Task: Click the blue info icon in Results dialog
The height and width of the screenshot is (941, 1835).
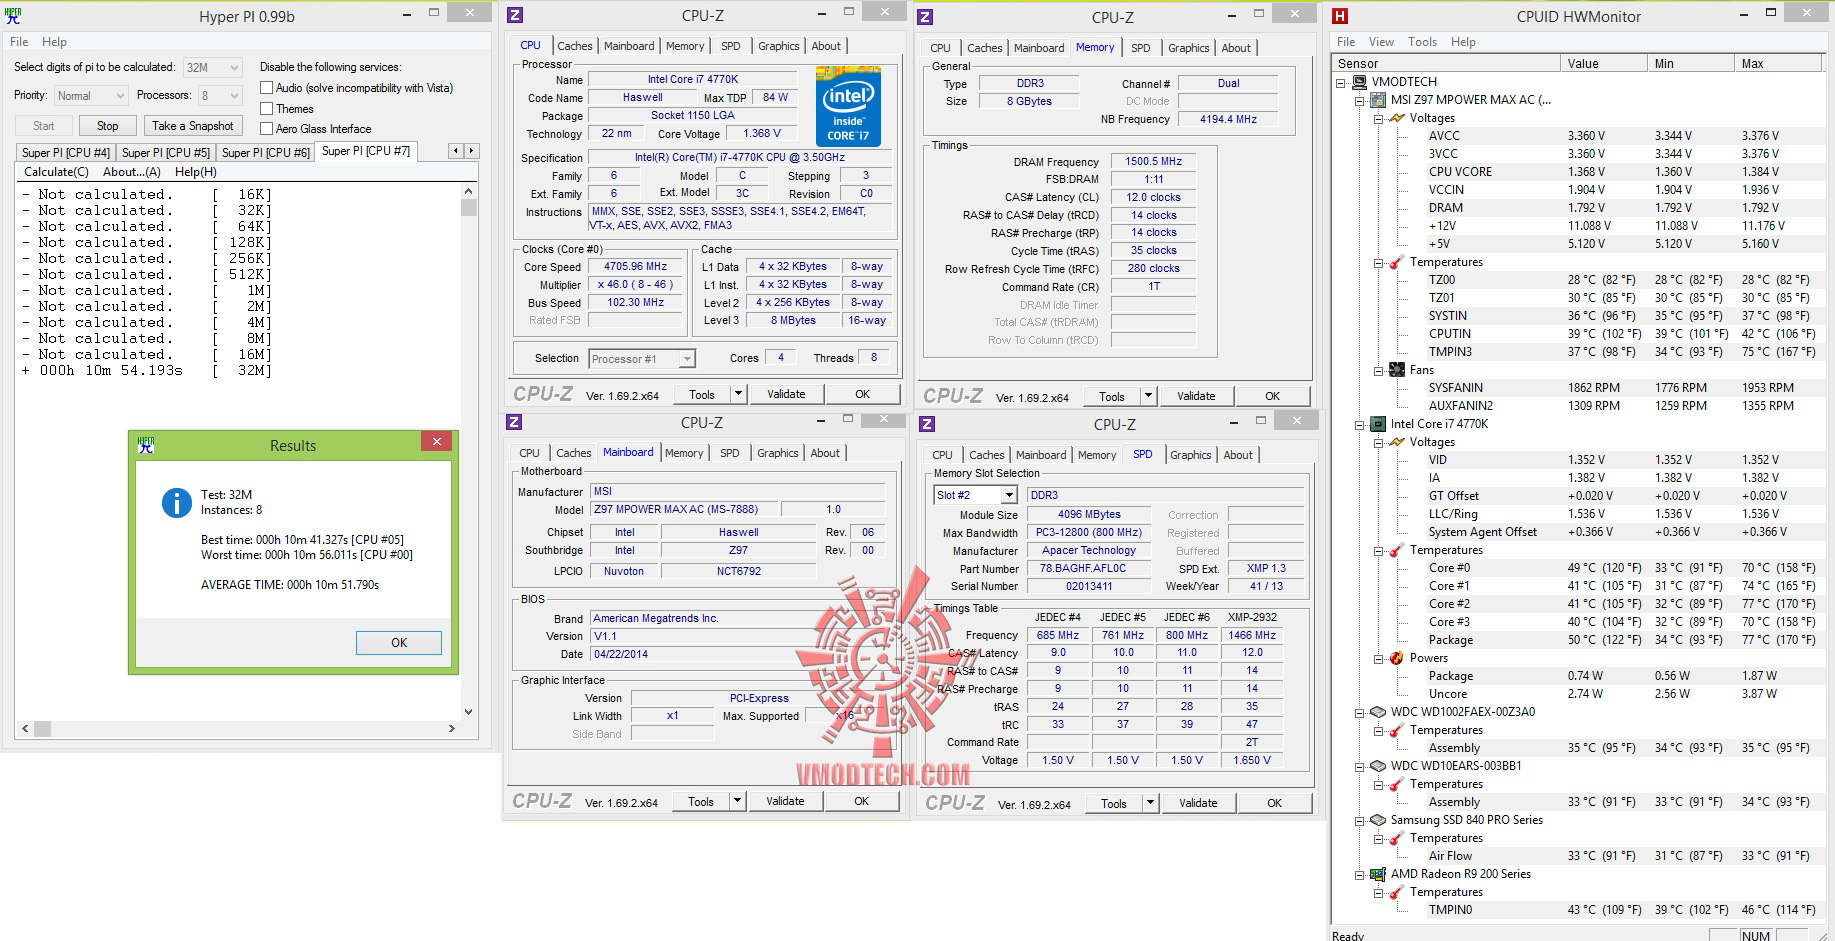Action: coord(177,502)
